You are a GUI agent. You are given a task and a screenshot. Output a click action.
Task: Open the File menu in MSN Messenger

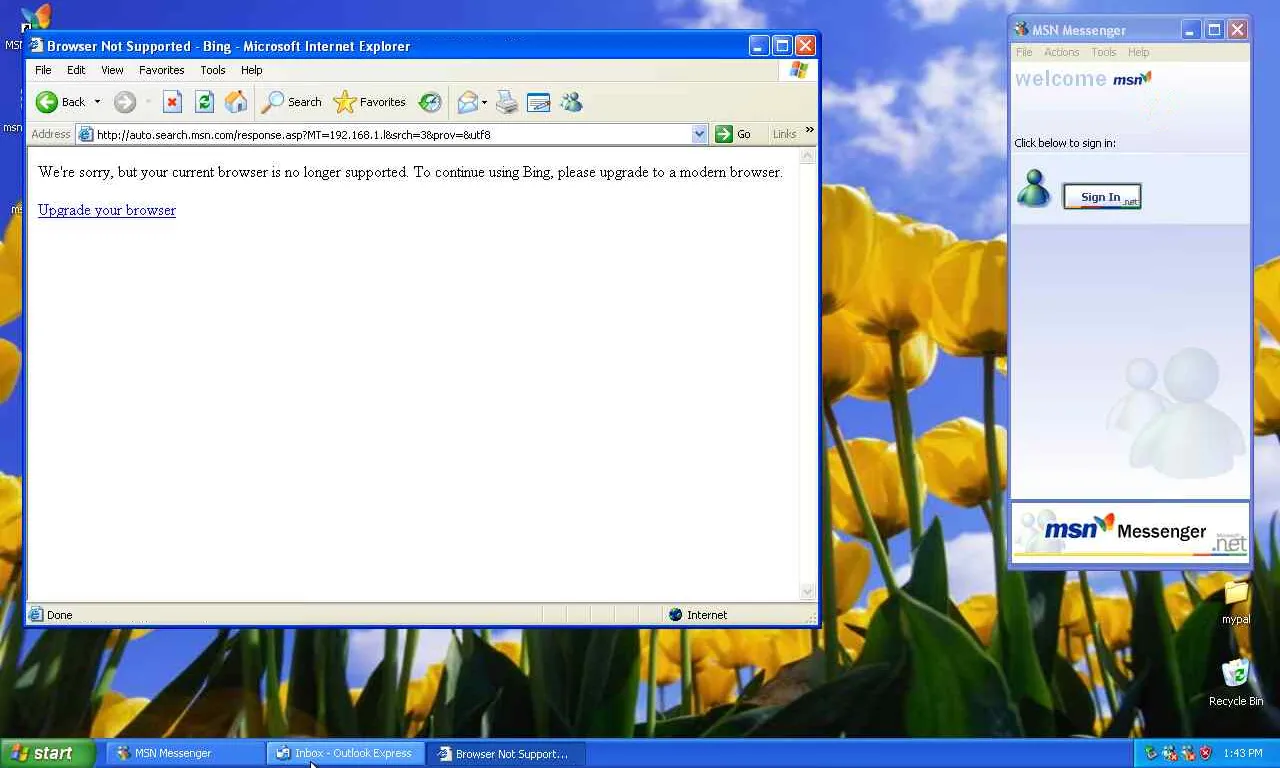1024,52
